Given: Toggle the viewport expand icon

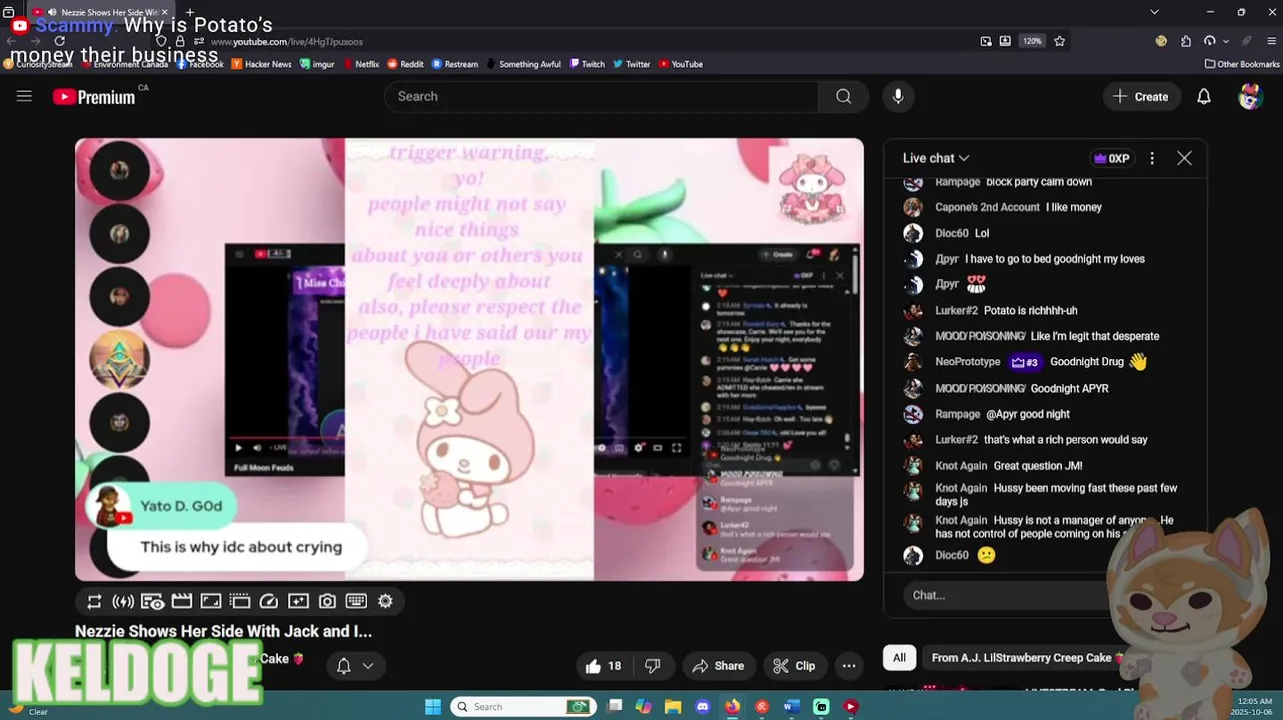Looking at the screenshot, I should point(239,601).
